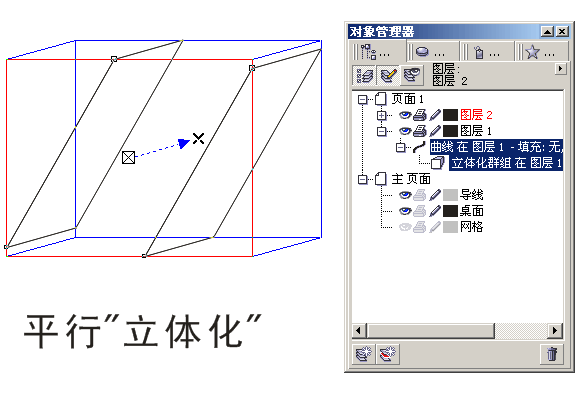The width and height of the screenshot is (578, 407).
Task: Toggle the pencil edit icon for 图层 1
Action: click(x=435, y=131)
